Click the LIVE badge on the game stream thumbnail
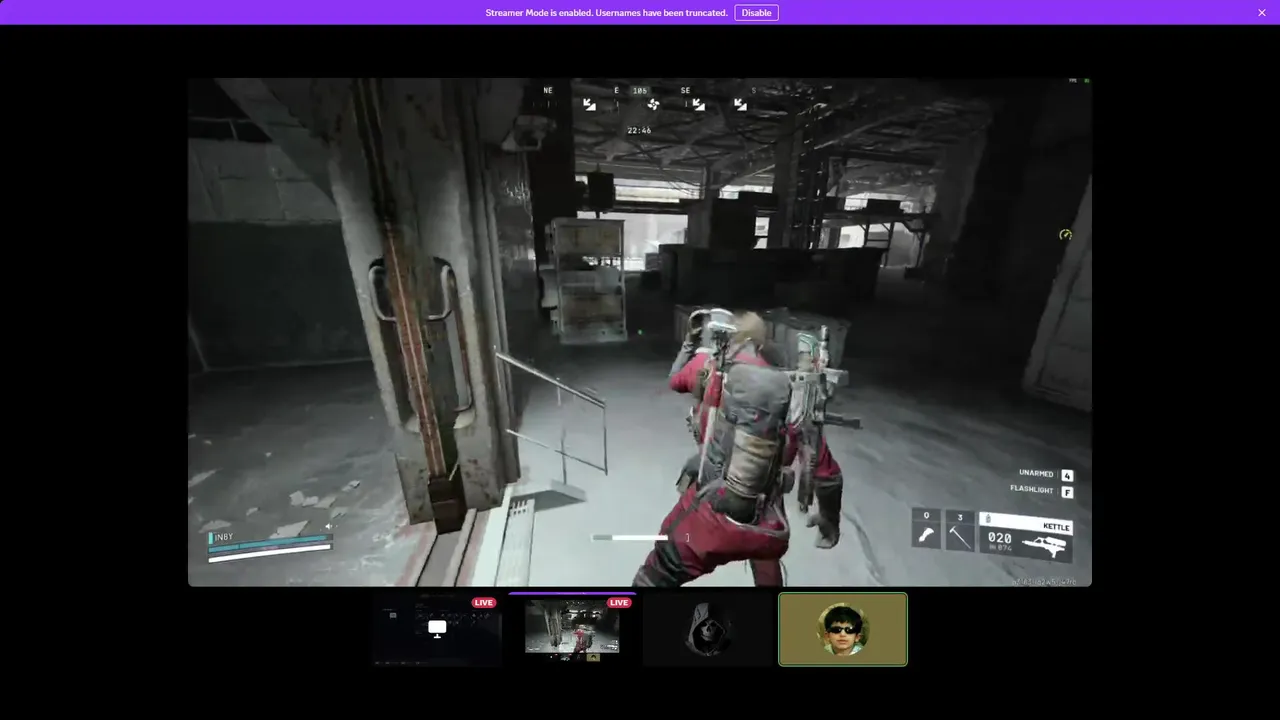 pos(619,603)
